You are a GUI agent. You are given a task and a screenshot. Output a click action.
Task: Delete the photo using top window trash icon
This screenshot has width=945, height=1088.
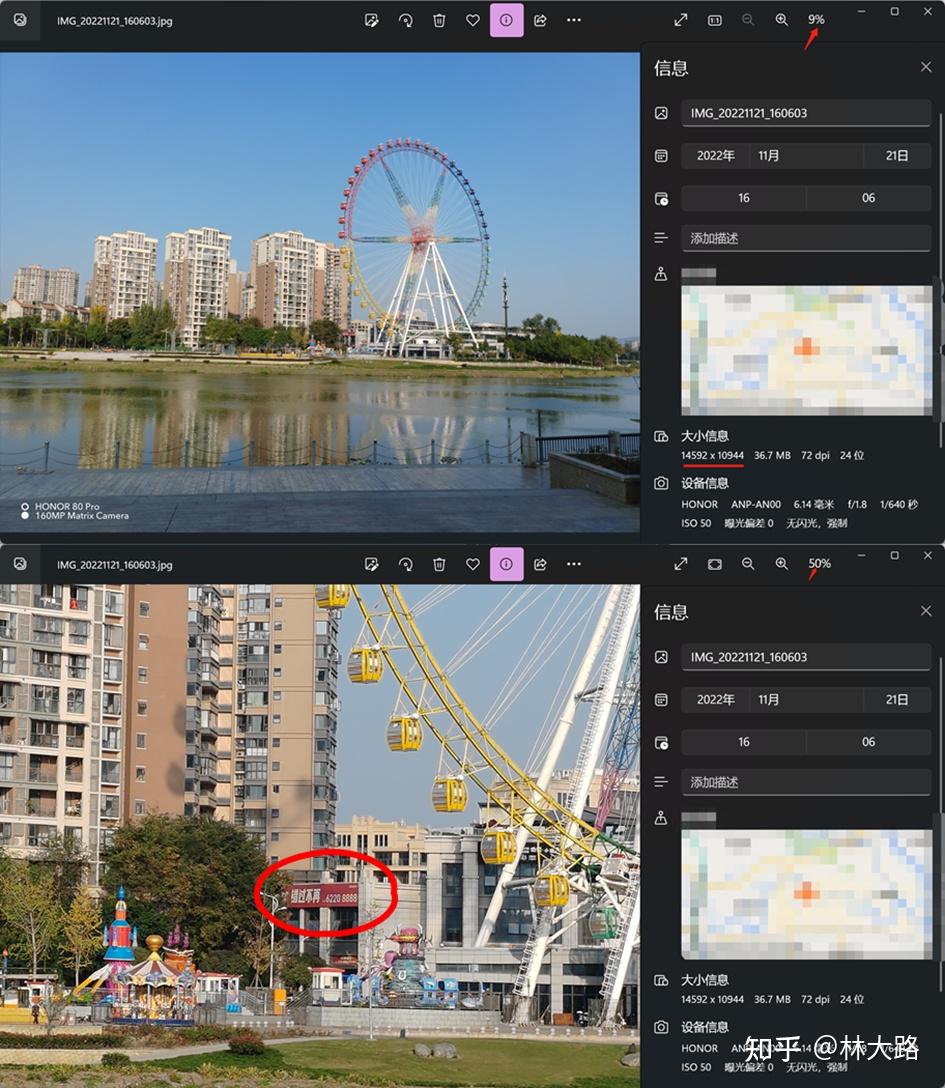coord(439,21)
